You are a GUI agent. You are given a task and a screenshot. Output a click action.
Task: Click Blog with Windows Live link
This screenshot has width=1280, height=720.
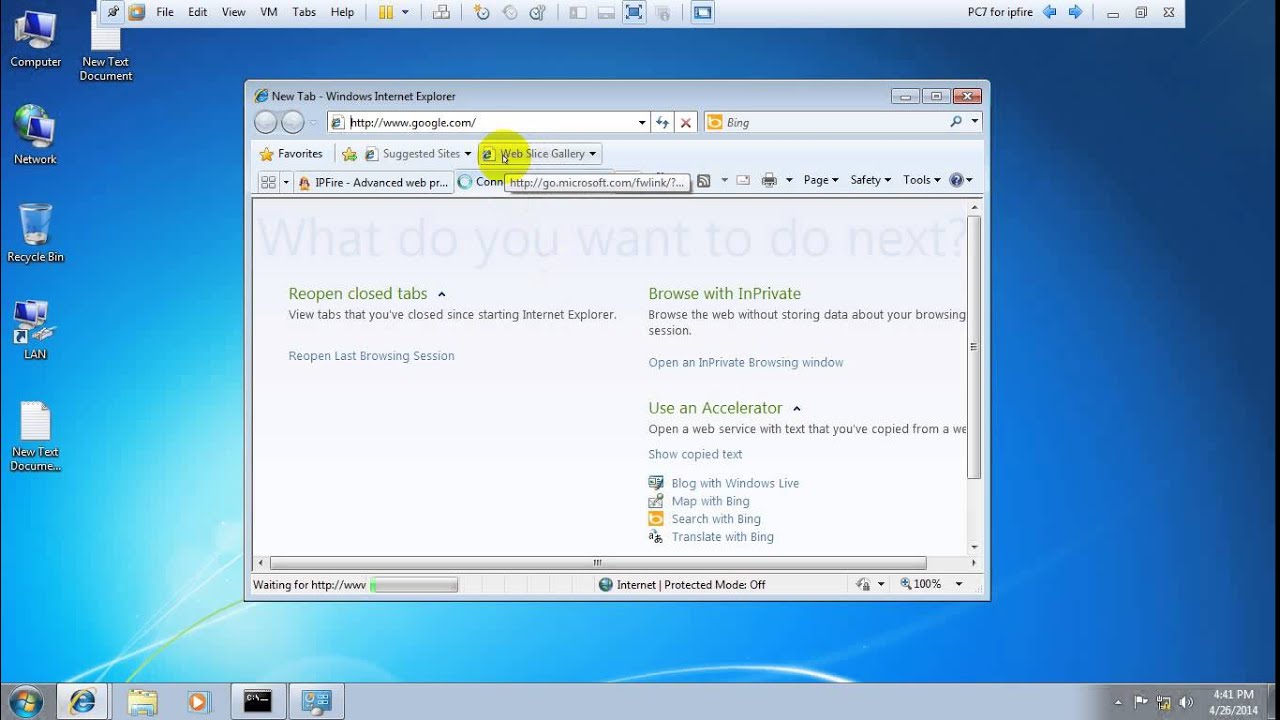(735, 483)
